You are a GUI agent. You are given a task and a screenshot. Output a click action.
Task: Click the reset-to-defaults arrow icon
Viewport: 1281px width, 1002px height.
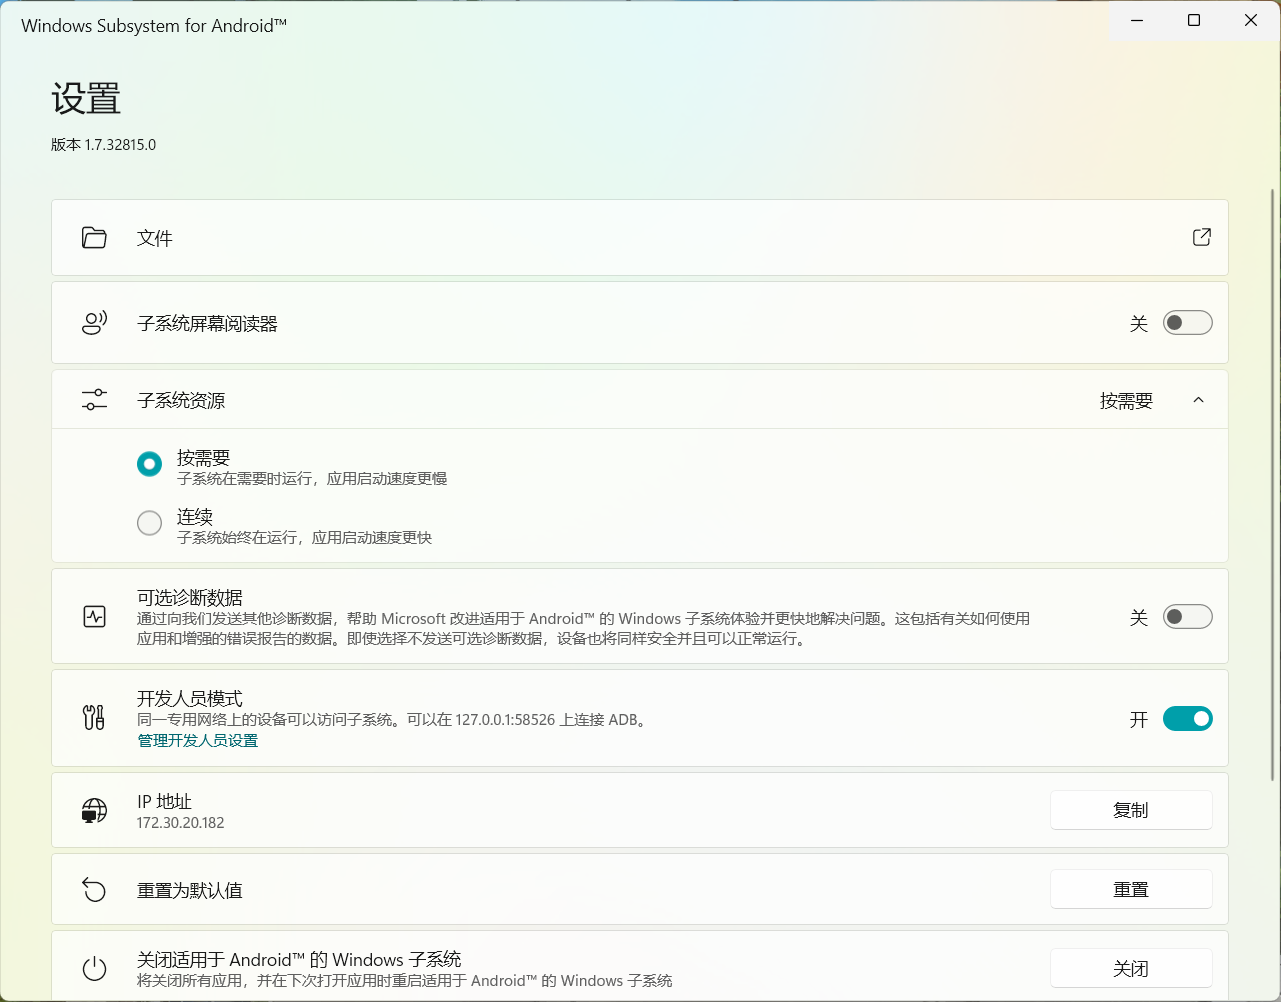coord(94,889)
